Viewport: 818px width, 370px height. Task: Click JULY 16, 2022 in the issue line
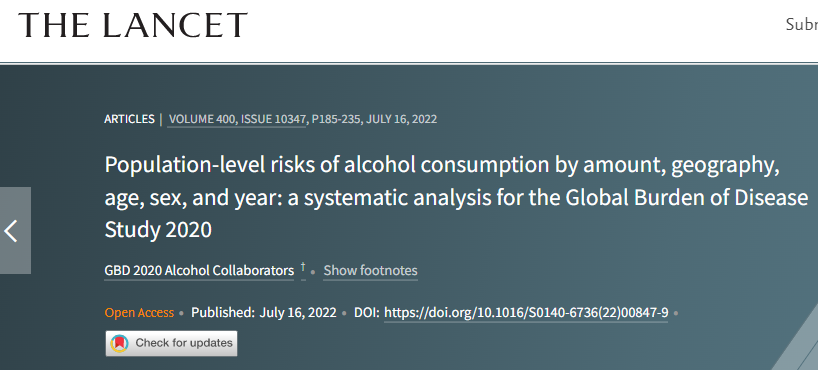coord(402,119)
